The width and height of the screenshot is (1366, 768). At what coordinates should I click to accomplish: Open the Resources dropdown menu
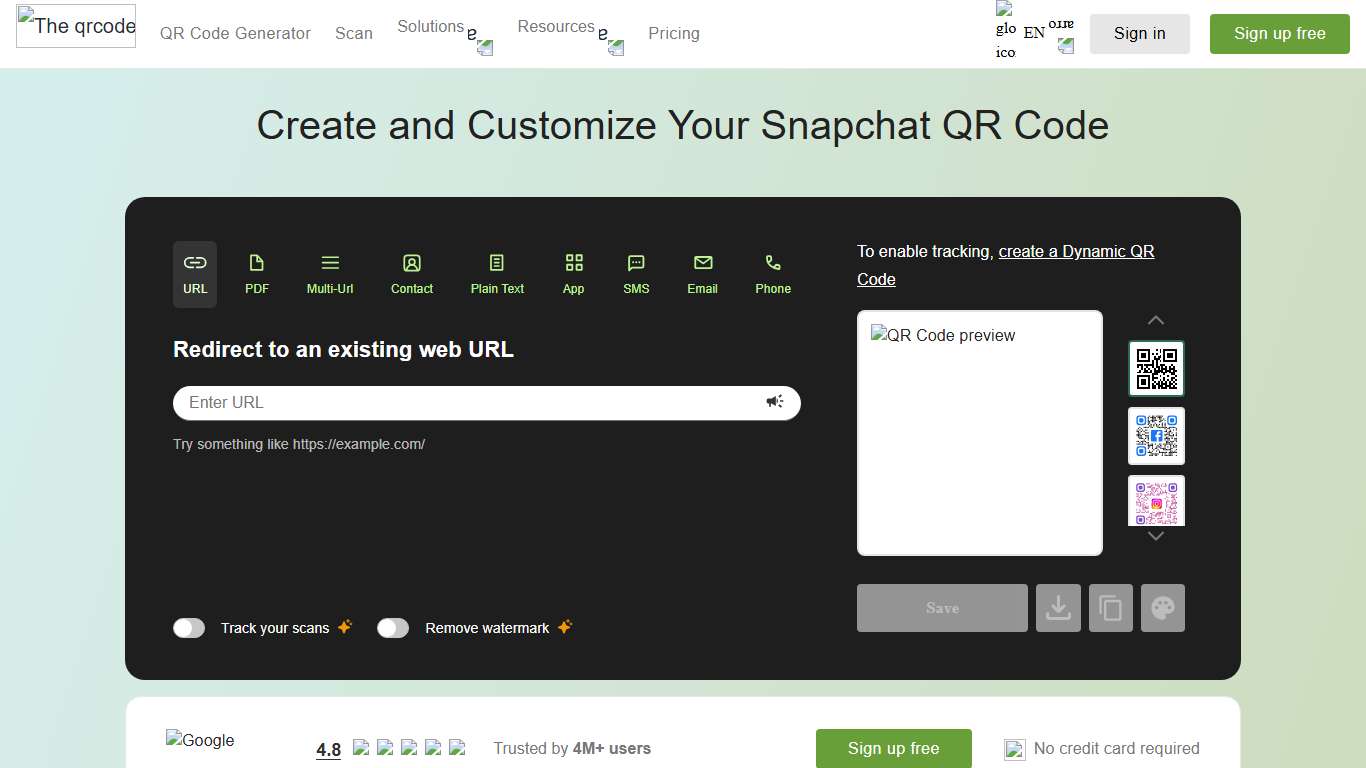[556, 26]
